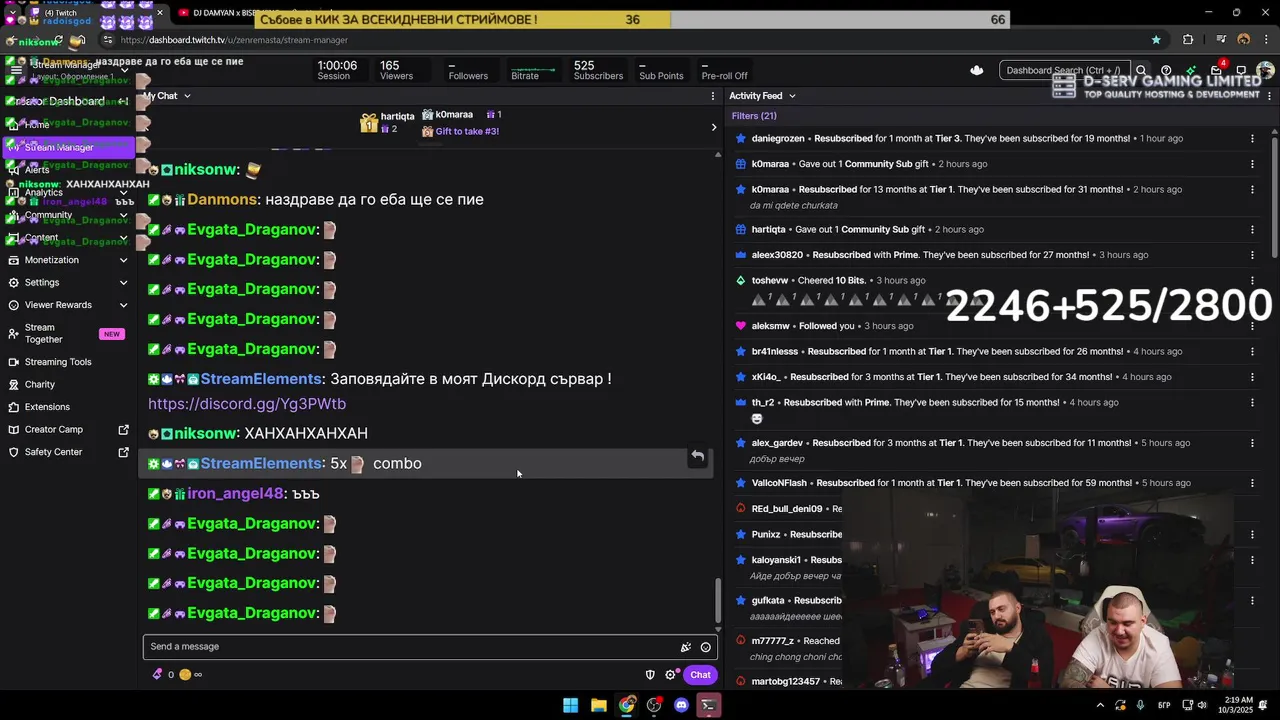Screen dimensions: 1280x720
Task: Click the account avatar in dashboard header
Action: click(1264, 71)
